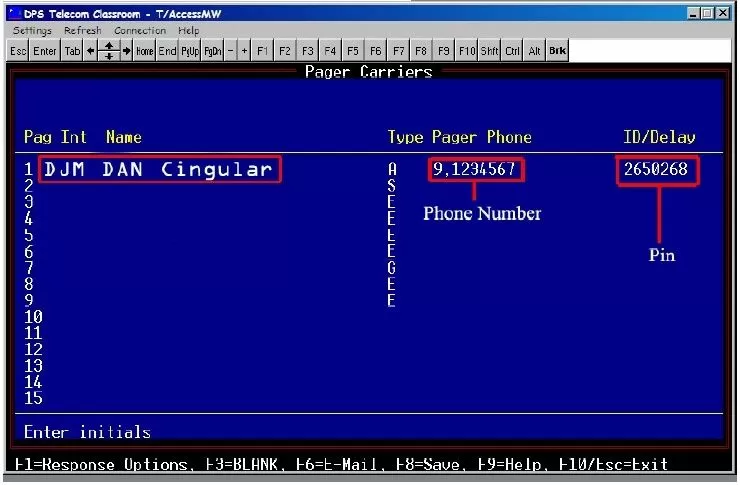Click the DJM initials in row 1
740x485 pixels.
point(64,169)
